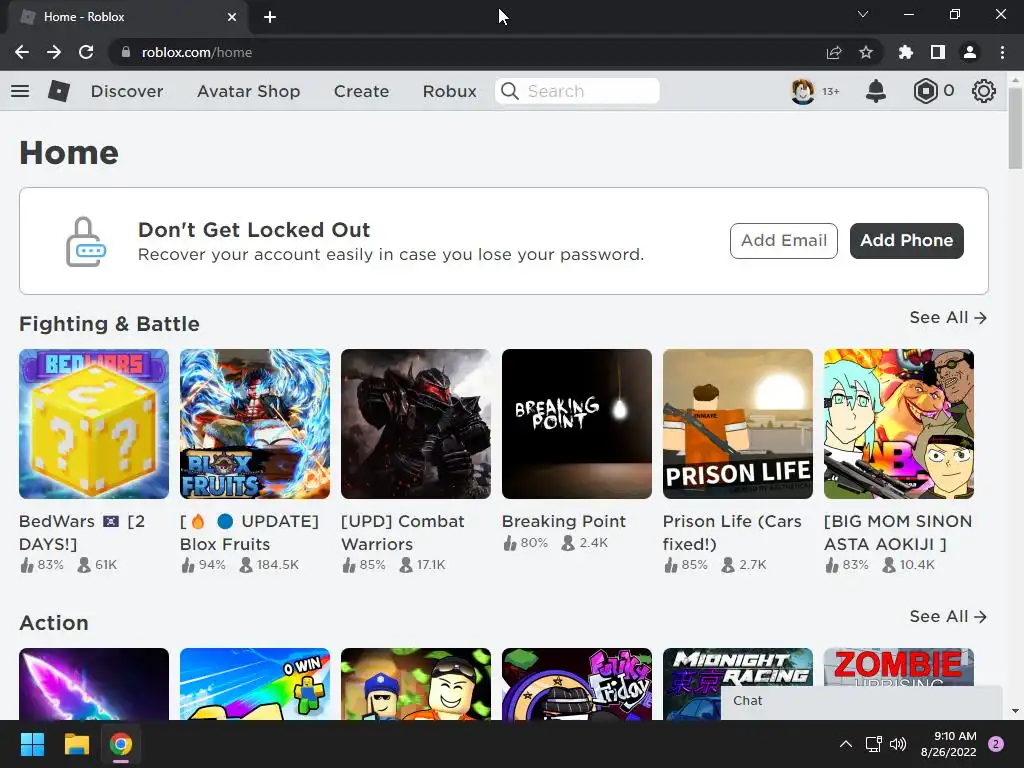Viewport: 1024px width, 768px height.
Task: Open network status tray icon
Action: pyautogui.click(x=873, y=744)
